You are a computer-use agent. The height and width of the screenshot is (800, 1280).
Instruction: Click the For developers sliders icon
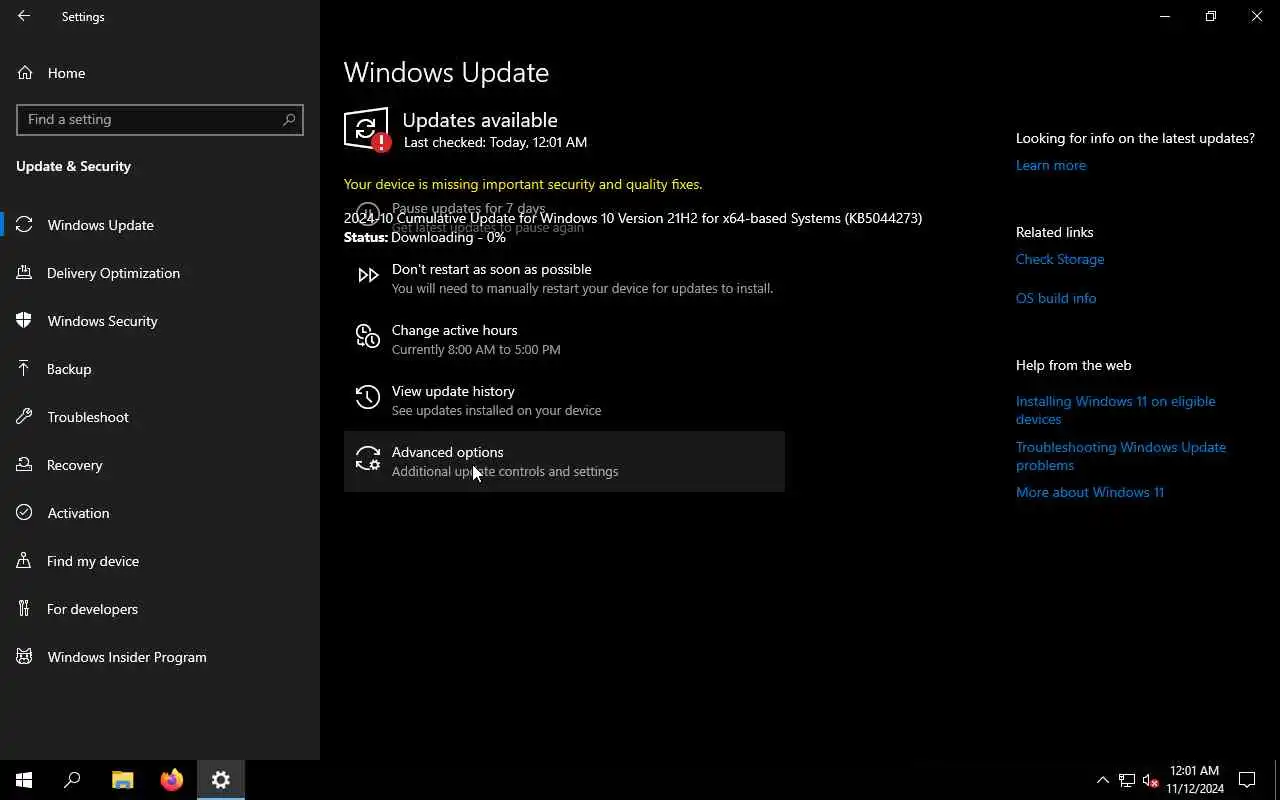pyautogui.click(x=25, y=609)
